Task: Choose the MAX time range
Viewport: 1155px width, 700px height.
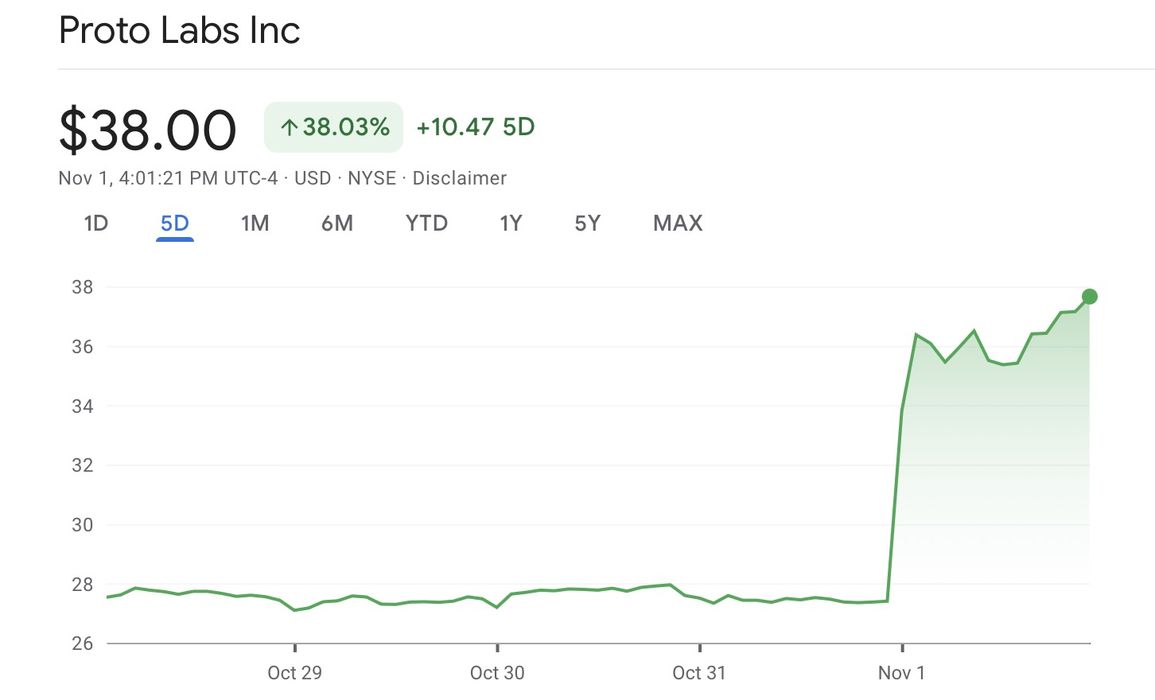Action: [x=678, y=223]
